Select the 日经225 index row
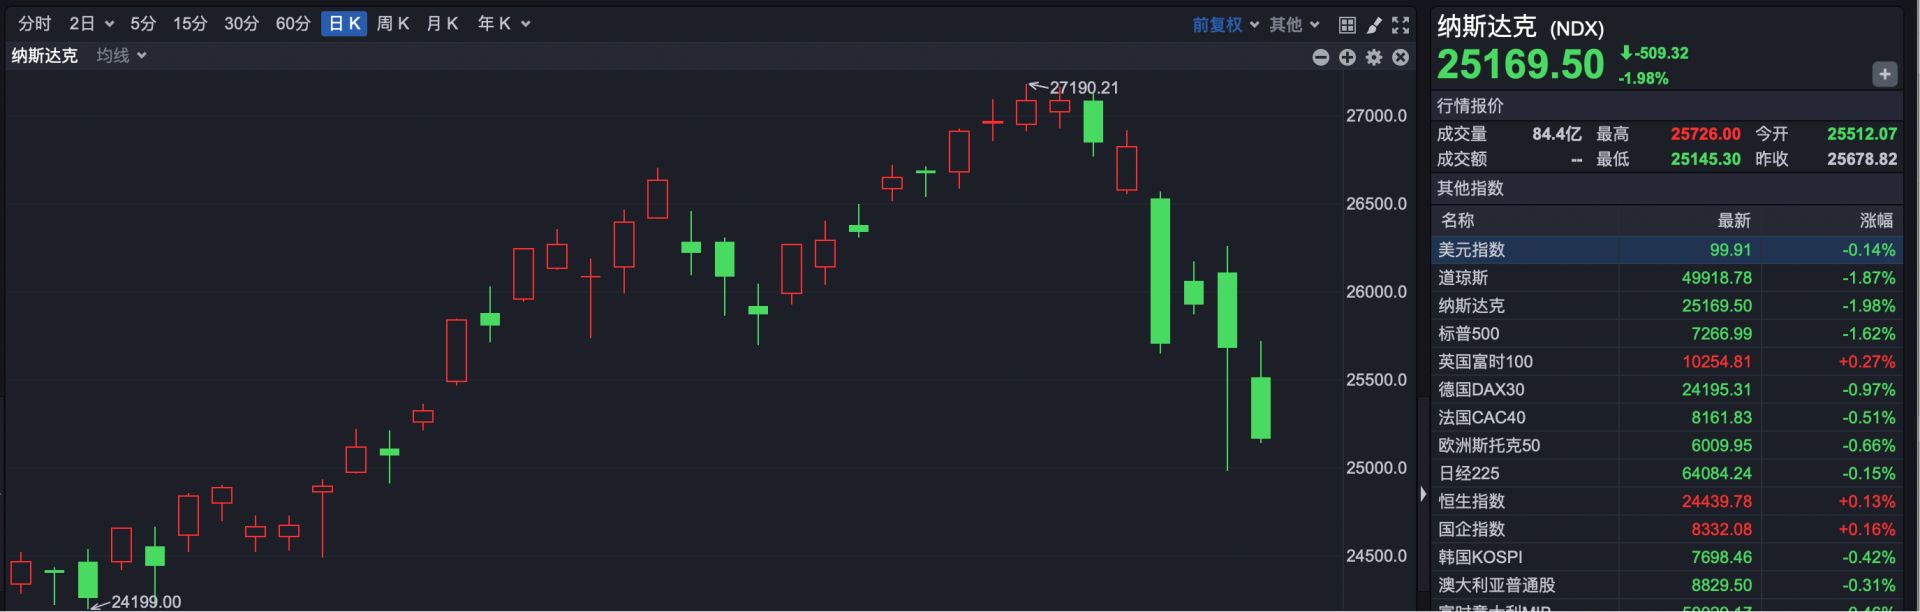Viewport: 1920px width, 612px height. (x=1667, y=474)
